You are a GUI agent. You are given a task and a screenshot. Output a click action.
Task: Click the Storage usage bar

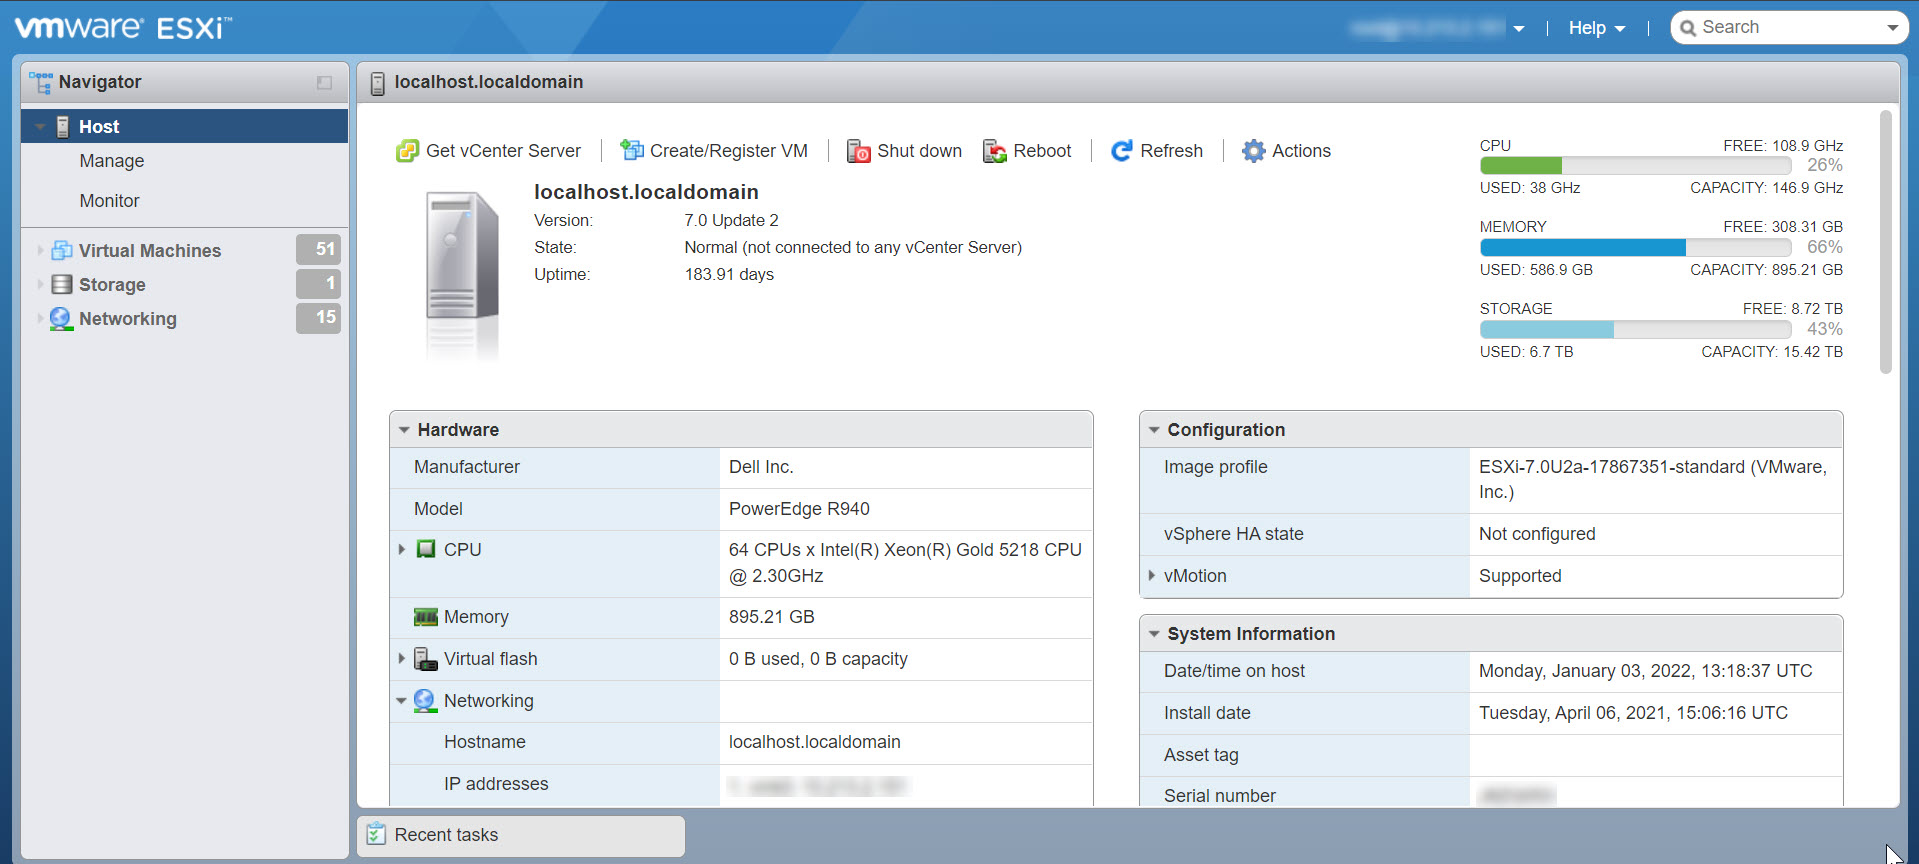pyautogui.click(x=1636, y=329)
